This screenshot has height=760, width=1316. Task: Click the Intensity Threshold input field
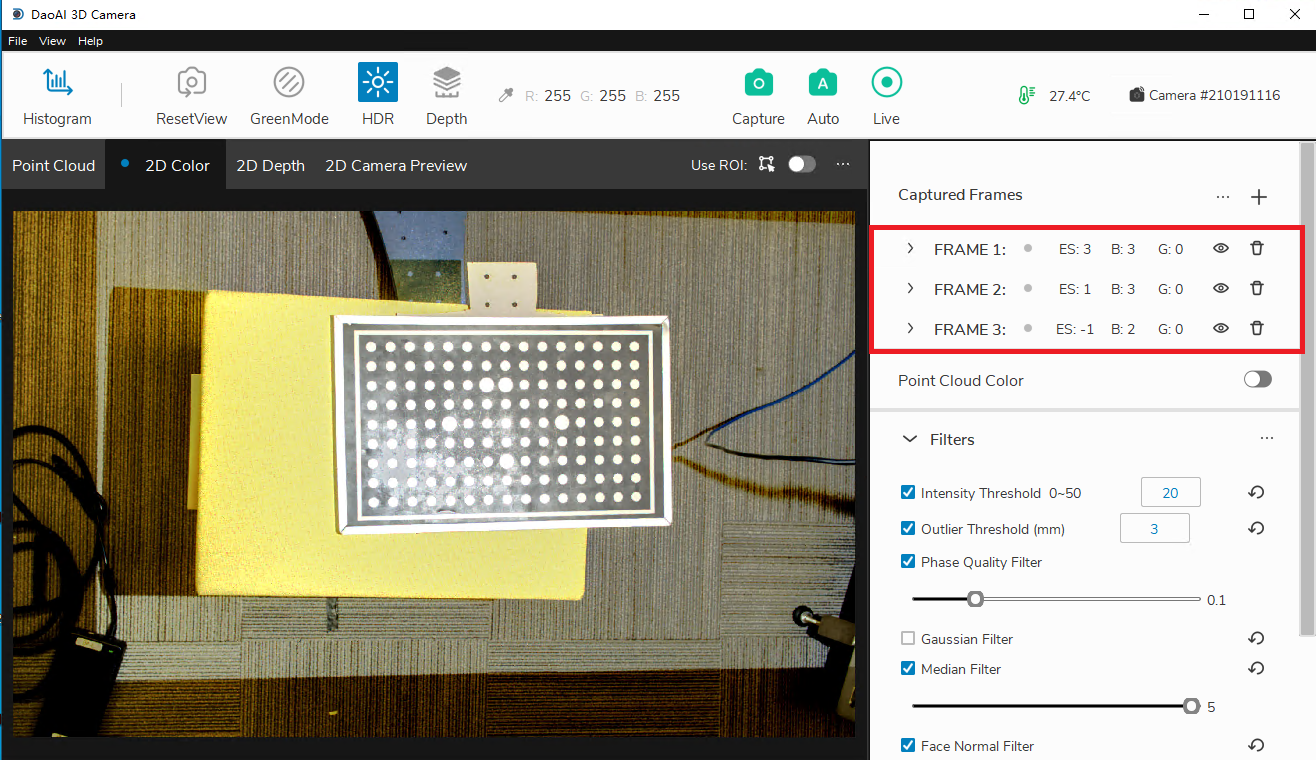tap(1170, 493)
